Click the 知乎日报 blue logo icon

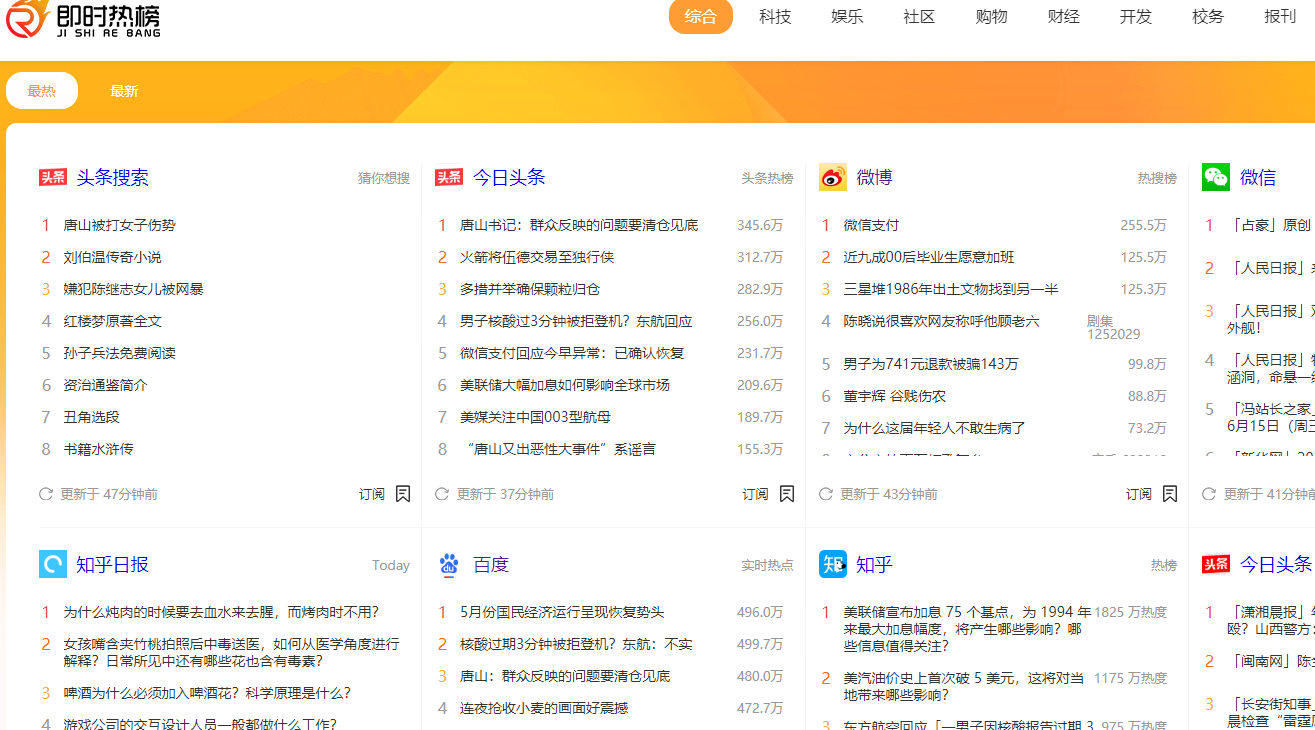53,565
